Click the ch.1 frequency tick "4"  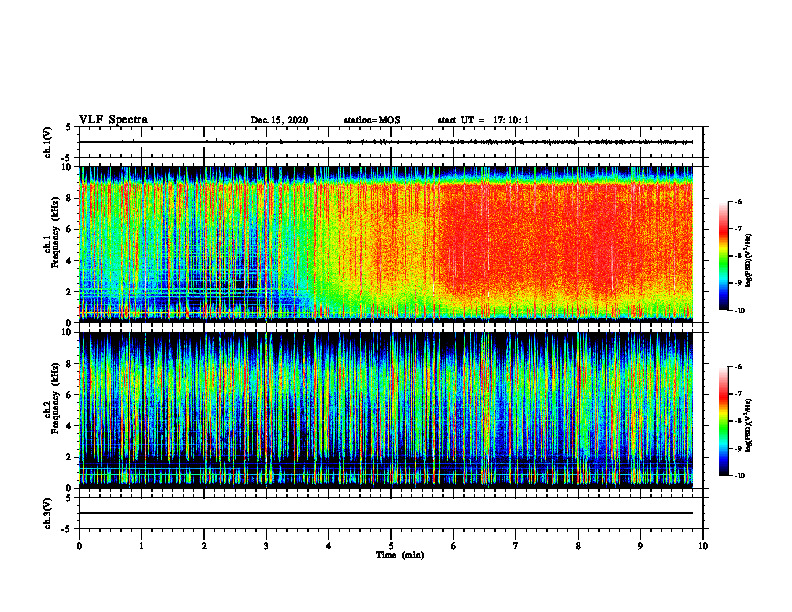coord(69,261)
